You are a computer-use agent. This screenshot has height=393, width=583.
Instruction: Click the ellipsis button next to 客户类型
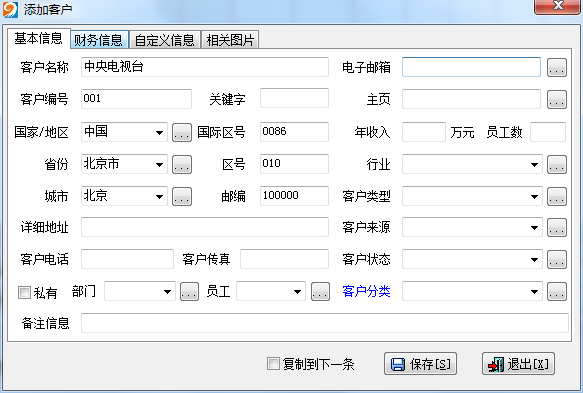tap(557, 196)
